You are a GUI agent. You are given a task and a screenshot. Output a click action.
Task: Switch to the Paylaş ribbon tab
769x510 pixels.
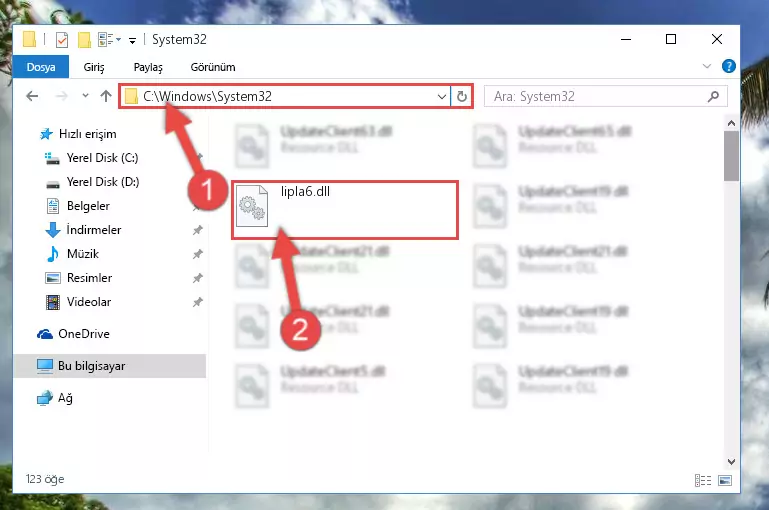[x=148, y=67]
